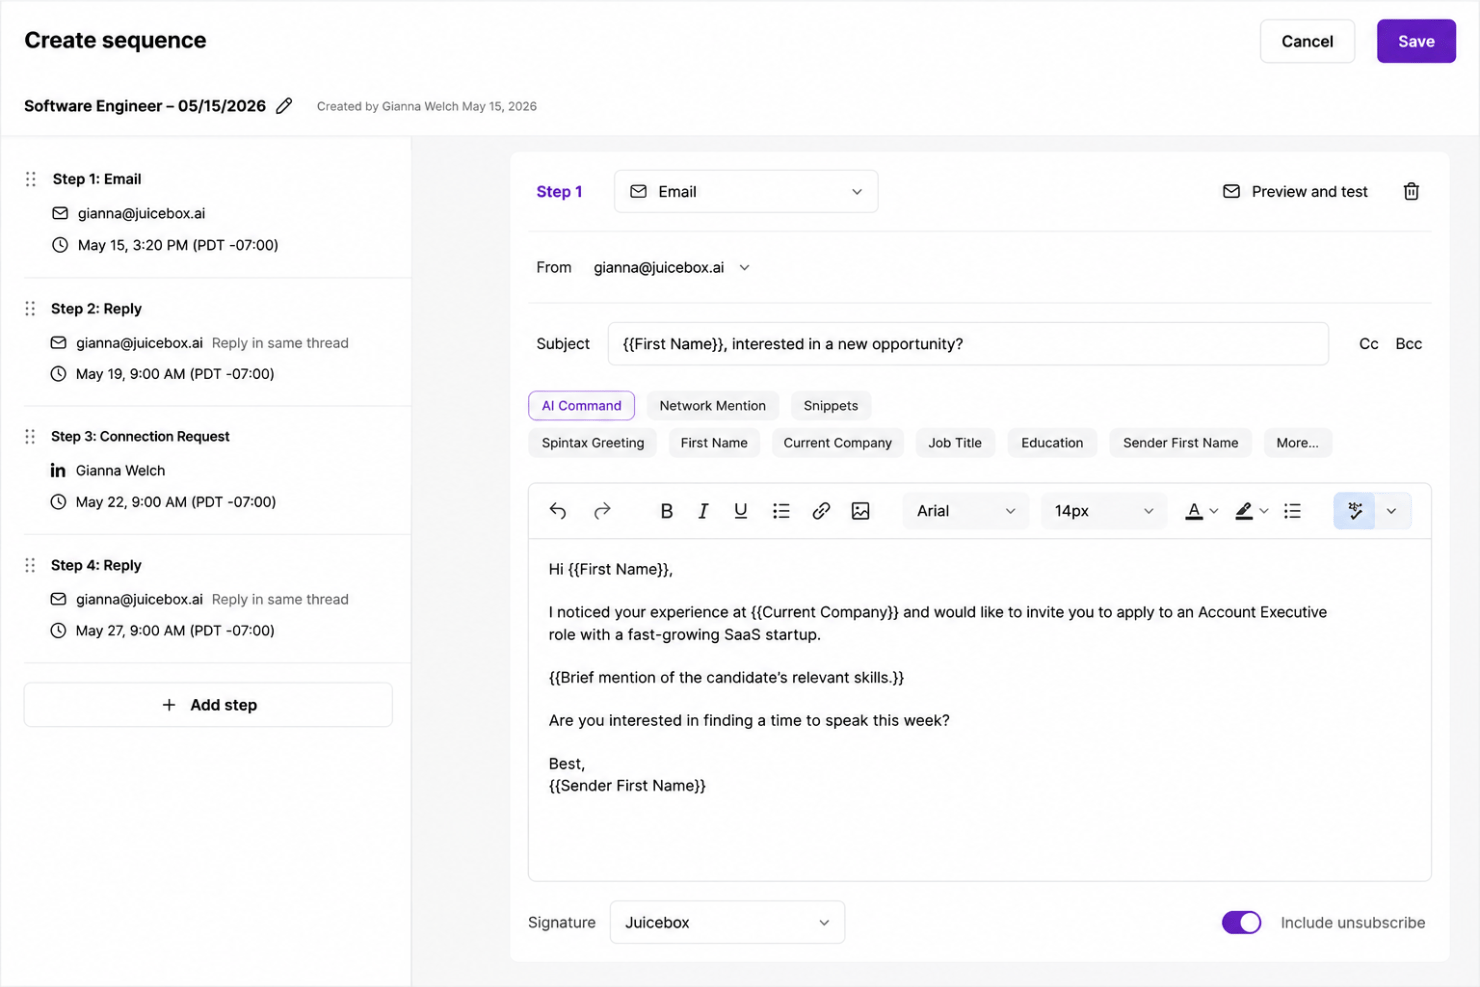Screen dimensions: 1480x987
Task: Click the spell check wand icon
Action: 1354,511
